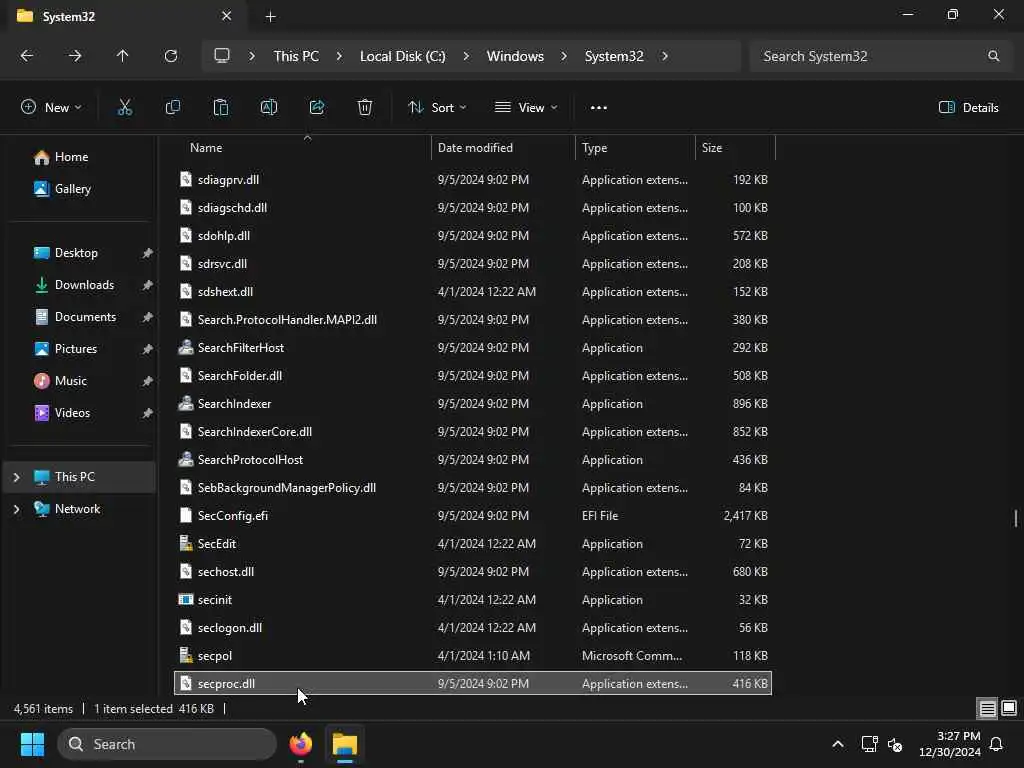This screenshot has height=768, width=1024.
Task: Select SebBackgroundManagerPolicy.dll file
Action: coord(473,488)
